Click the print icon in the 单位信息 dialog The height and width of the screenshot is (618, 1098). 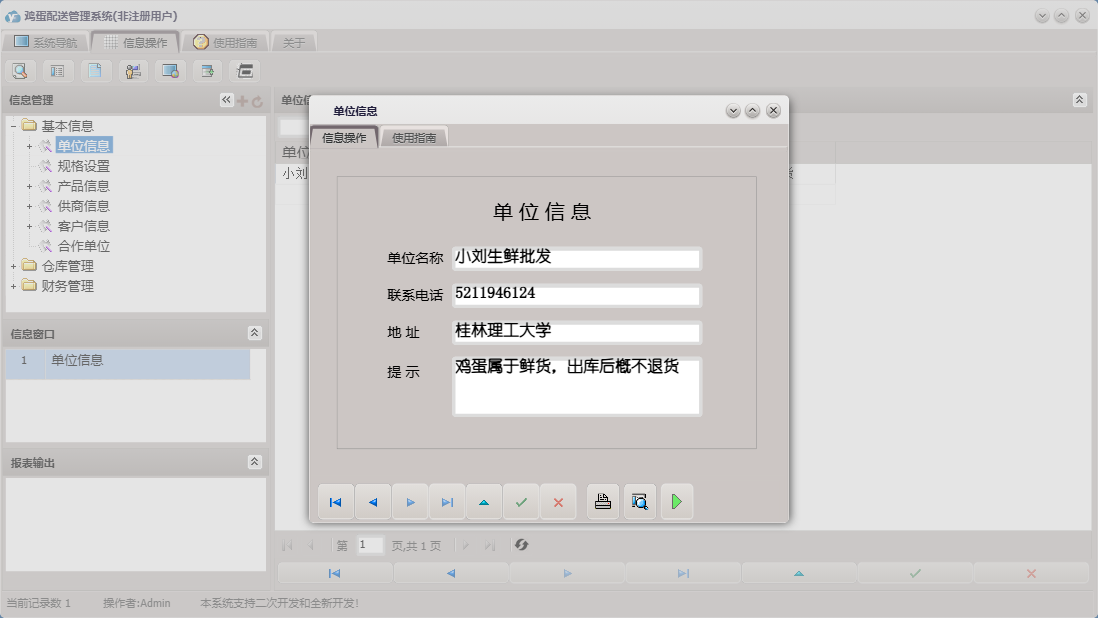click(x=602, y=501)
